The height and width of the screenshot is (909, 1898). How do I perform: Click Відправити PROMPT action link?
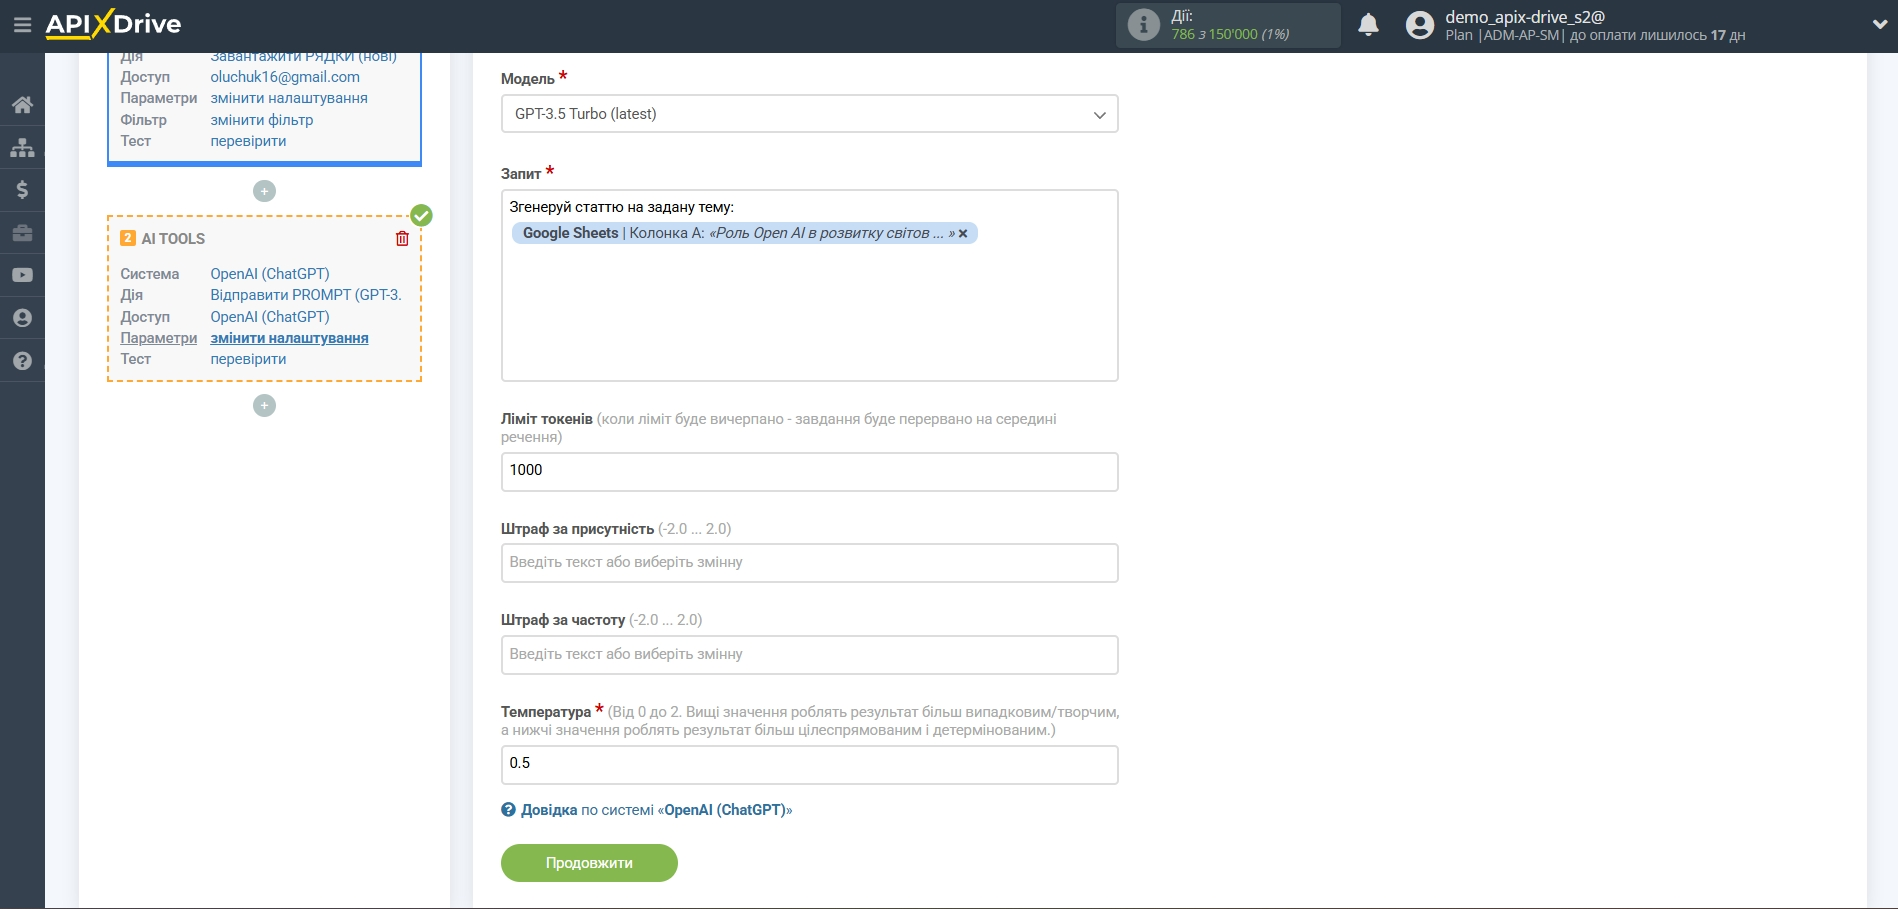click(306, 295)
